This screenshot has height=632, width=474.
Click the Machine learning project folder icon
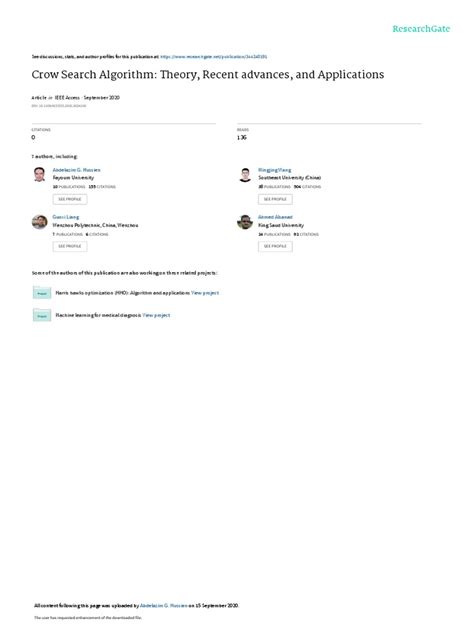point(42,315)
